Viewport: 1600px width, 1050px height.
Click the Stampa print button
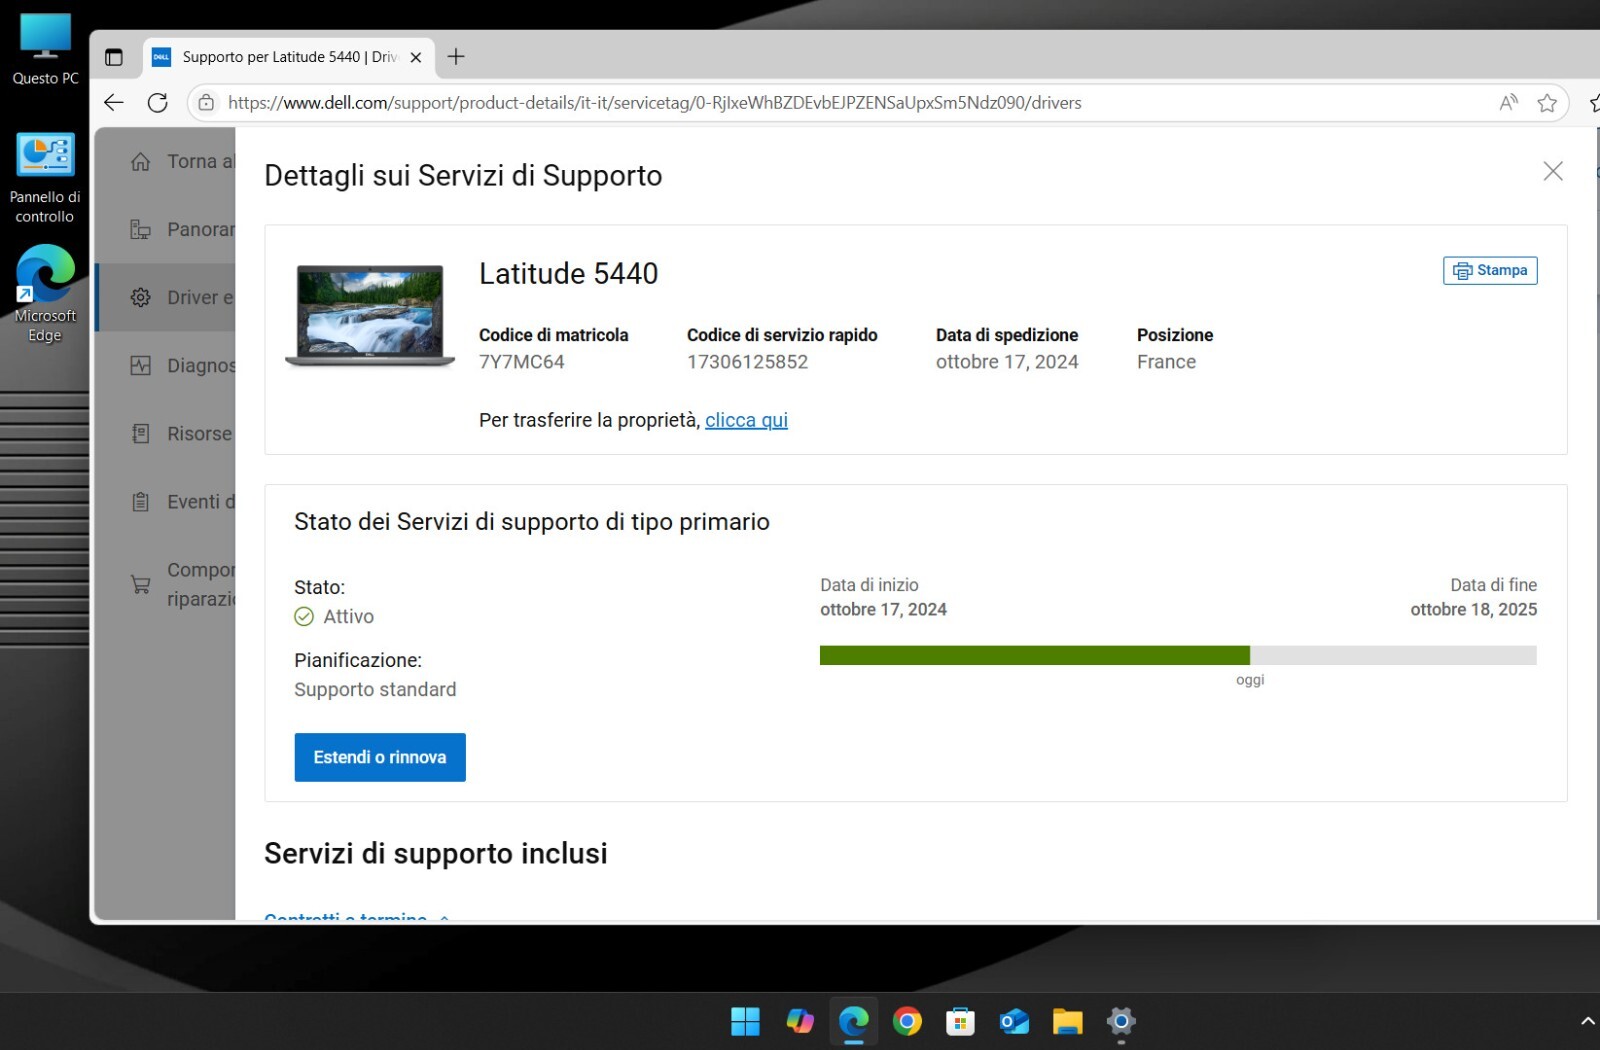(x=1490, y=270)
